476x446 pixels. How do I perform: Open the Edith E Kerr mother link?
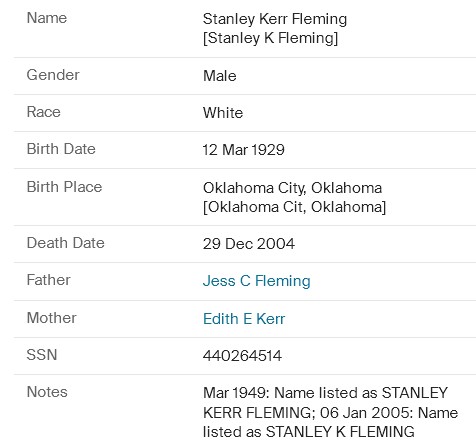pos(244,319)
